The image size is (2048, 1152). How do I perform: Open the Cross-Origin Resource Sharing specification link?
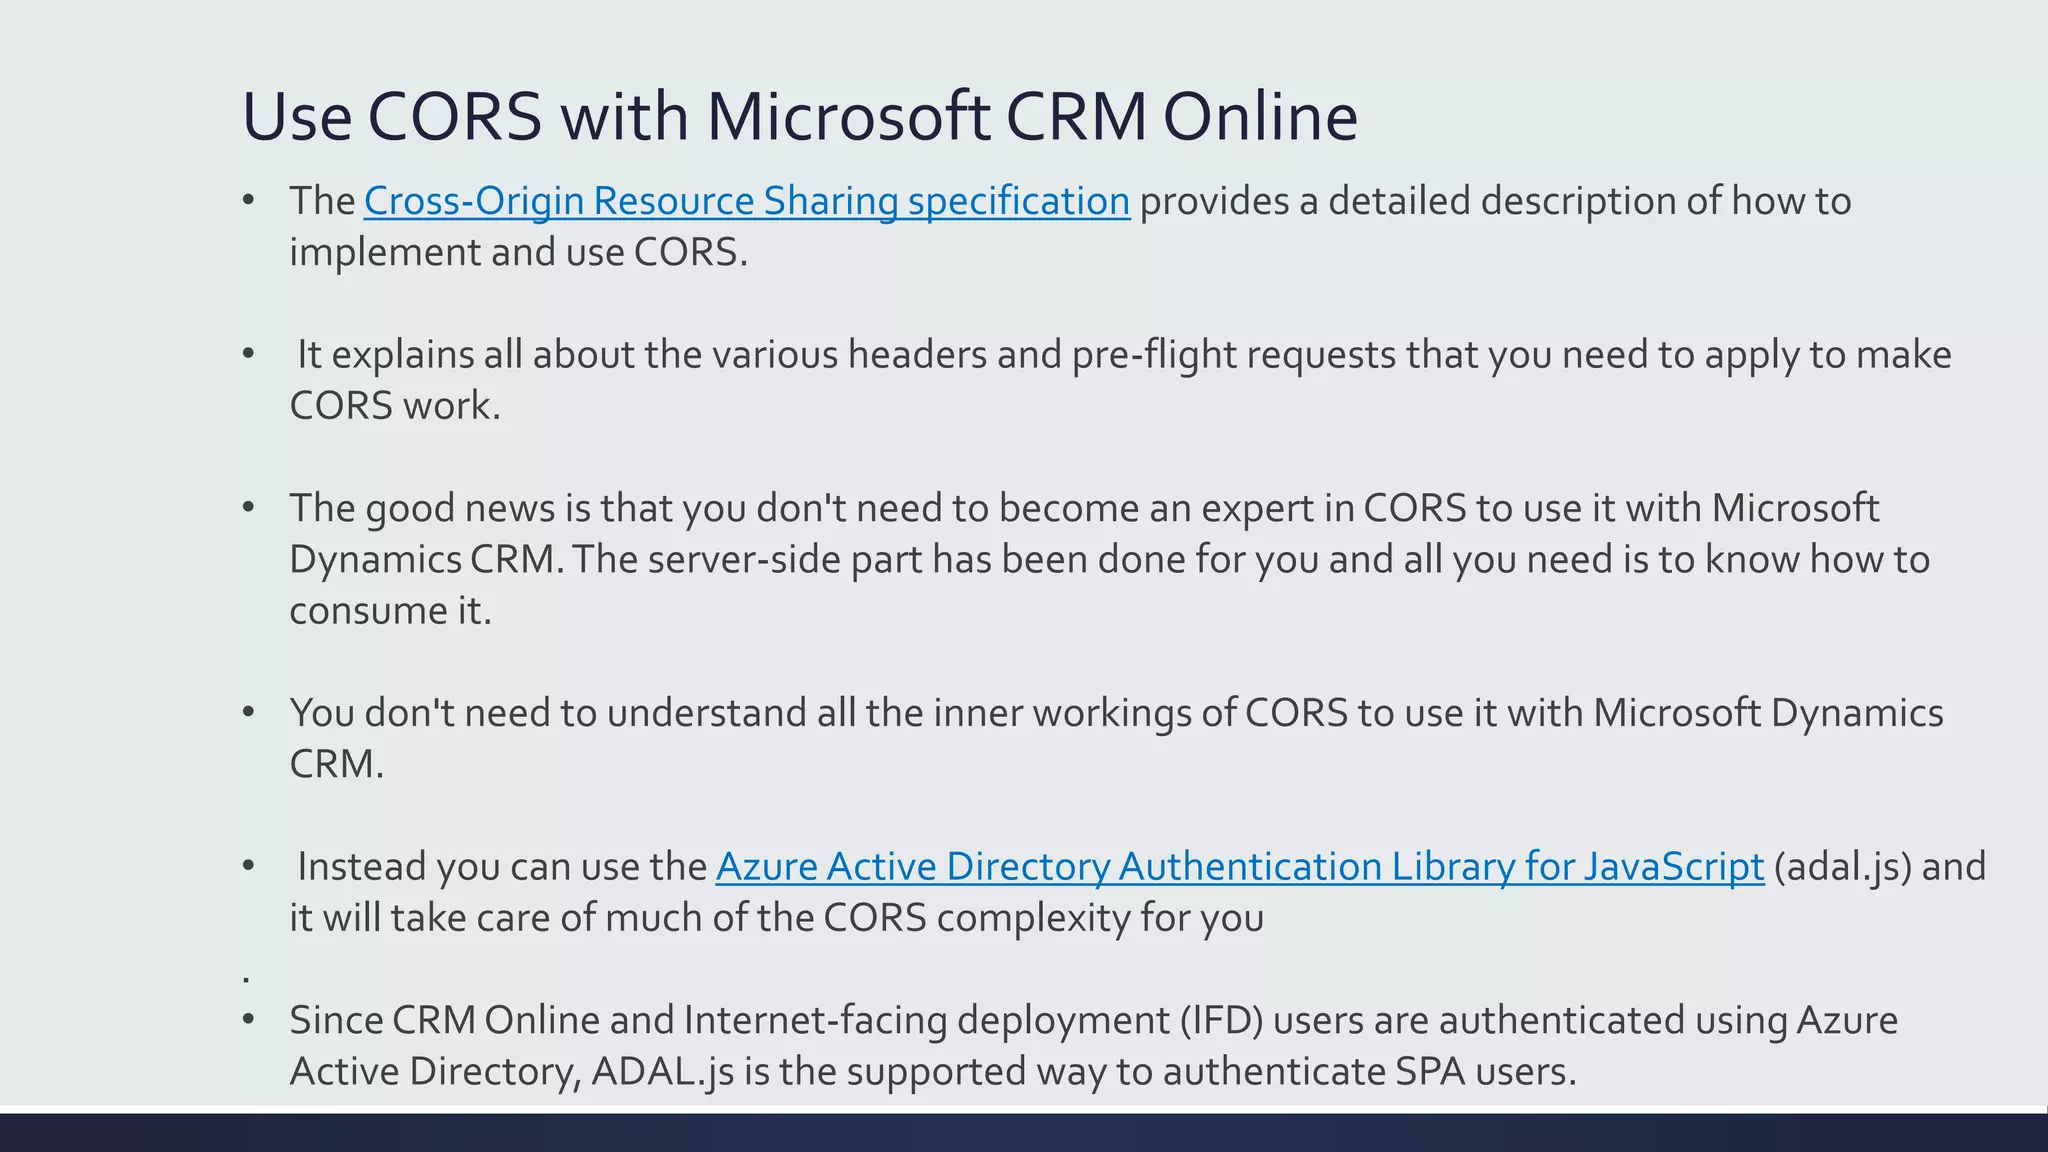pos(747,202)
